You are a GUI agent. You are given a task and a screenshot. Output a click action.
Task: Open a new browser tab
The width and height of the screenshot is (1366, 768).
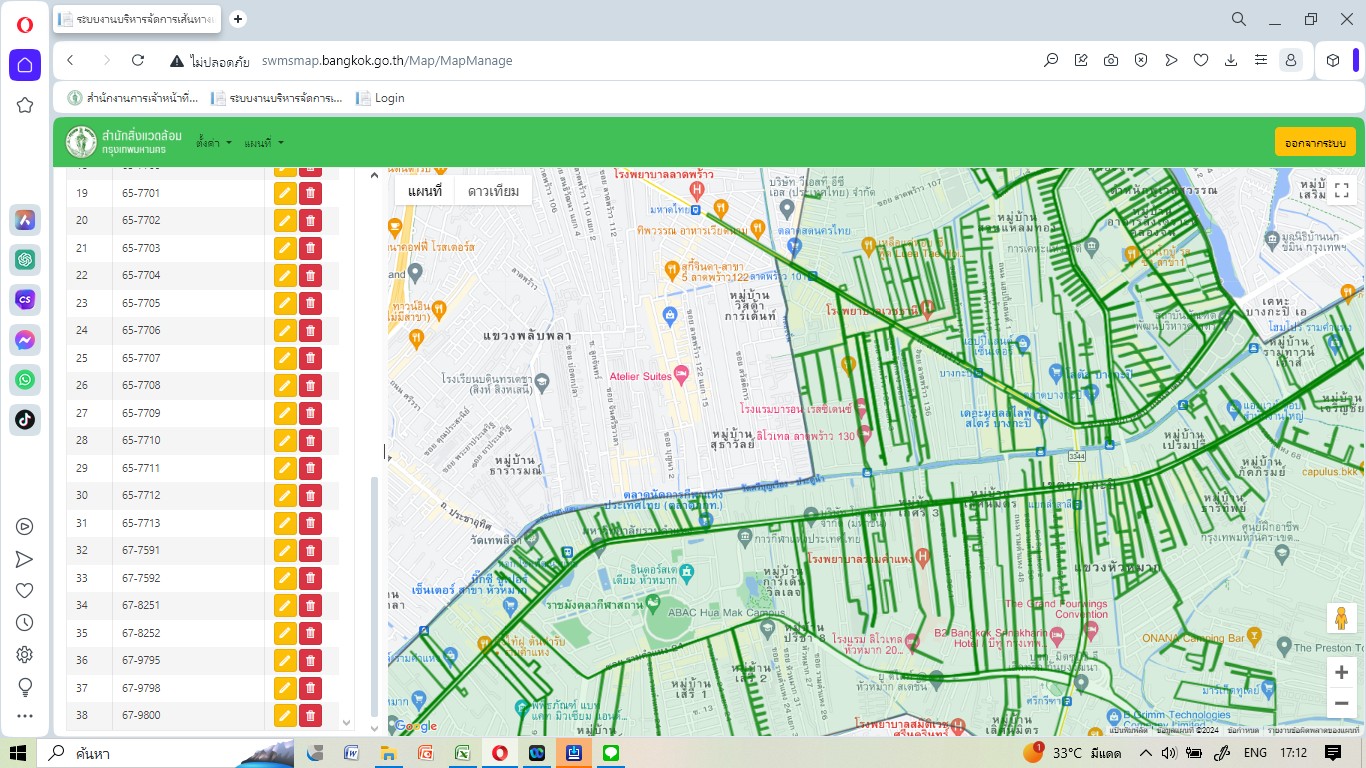pyautogui.click(x=238, y=19)
